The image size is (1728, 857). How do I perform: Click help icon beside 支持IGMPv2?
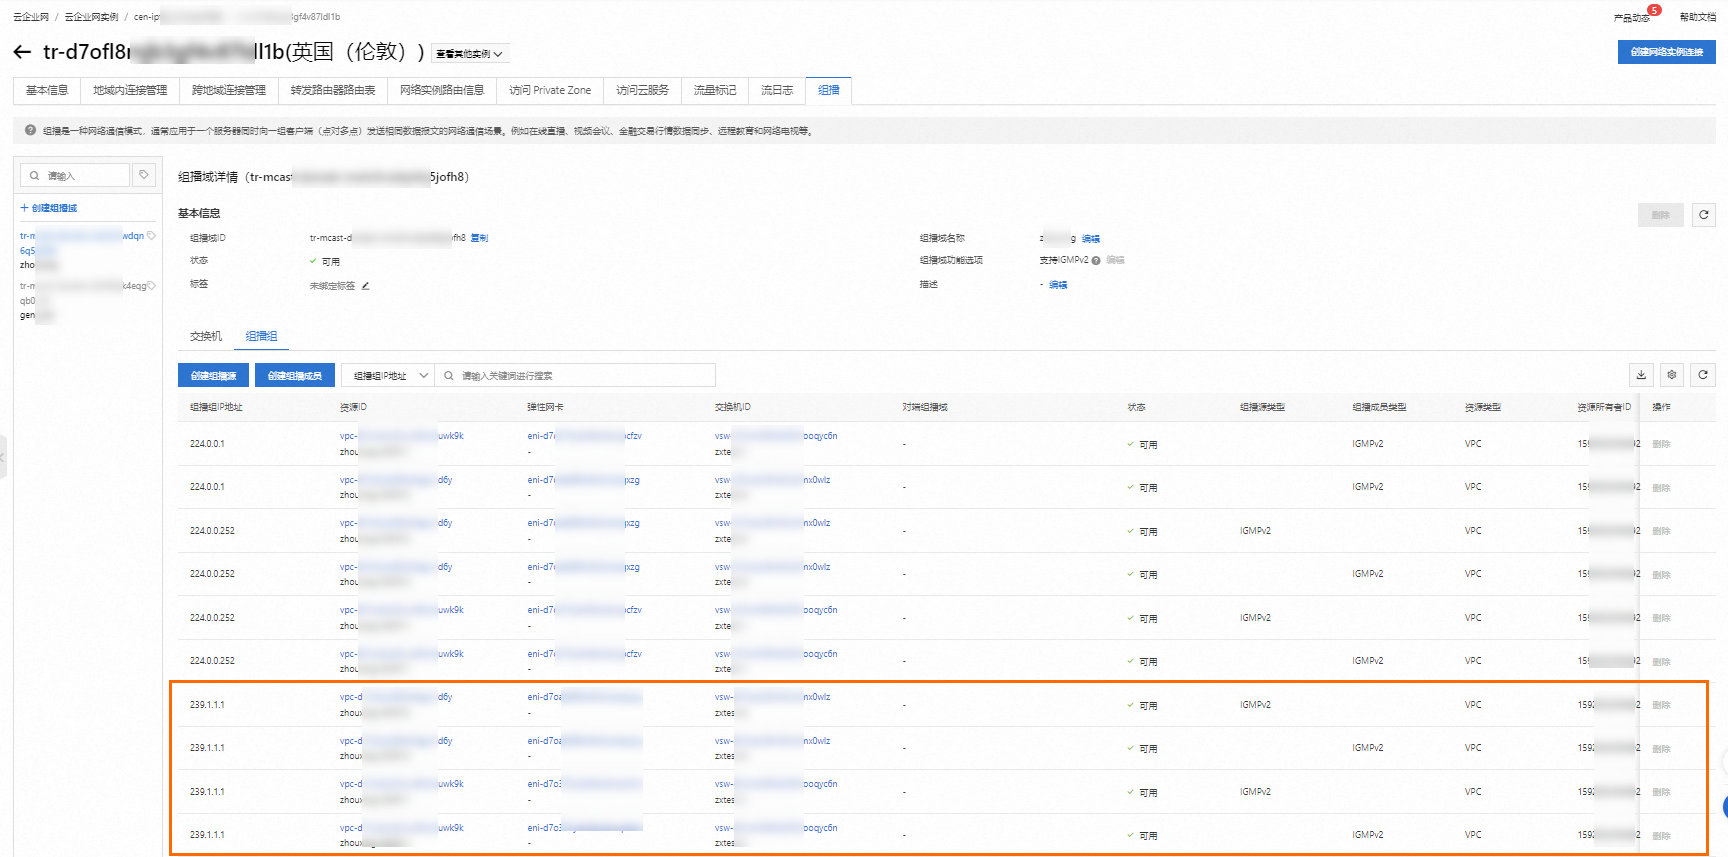tap(1096, 261)
